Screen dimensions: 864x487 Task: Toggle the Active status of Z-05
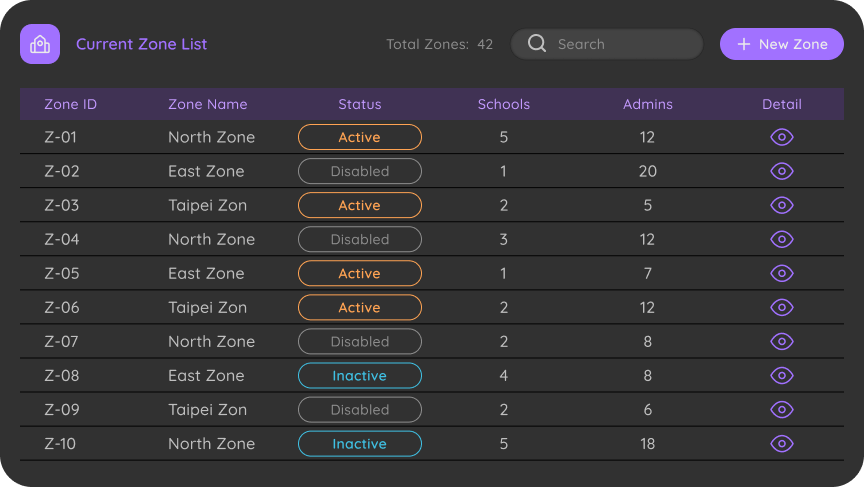[x=360, y=273]
